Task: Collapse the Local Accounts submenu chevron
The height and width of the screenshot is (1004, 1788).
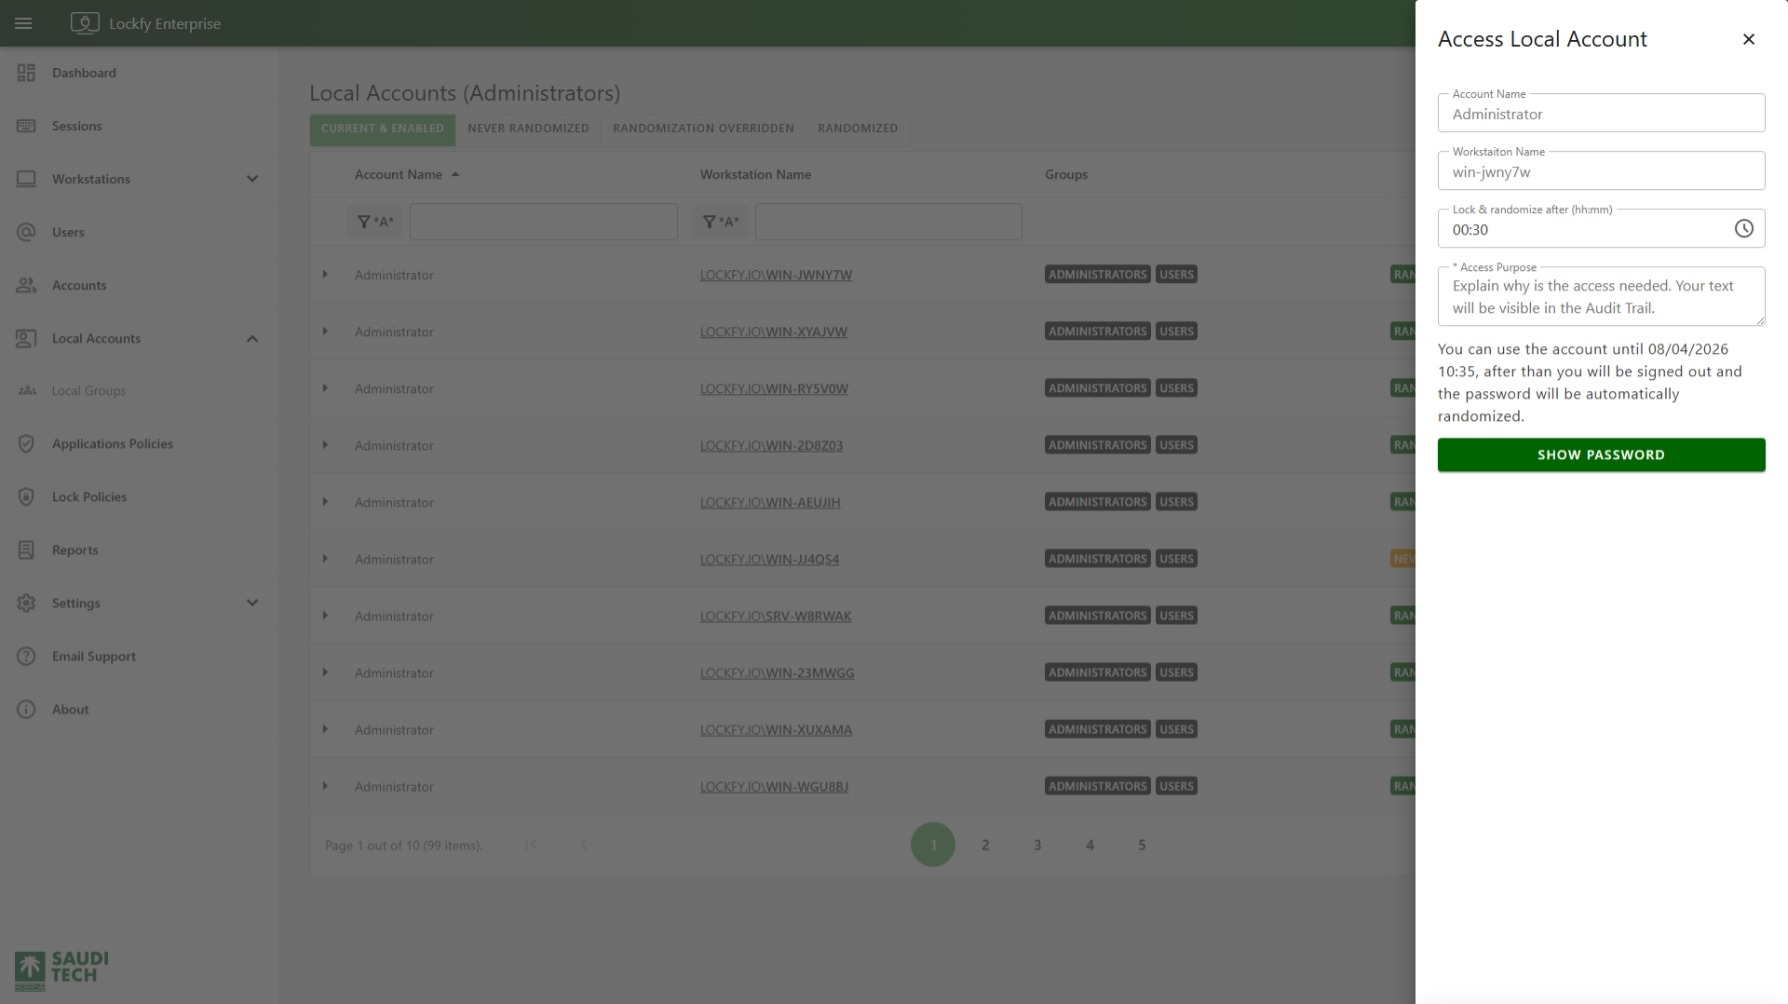Action: click(x=252, y=338)
